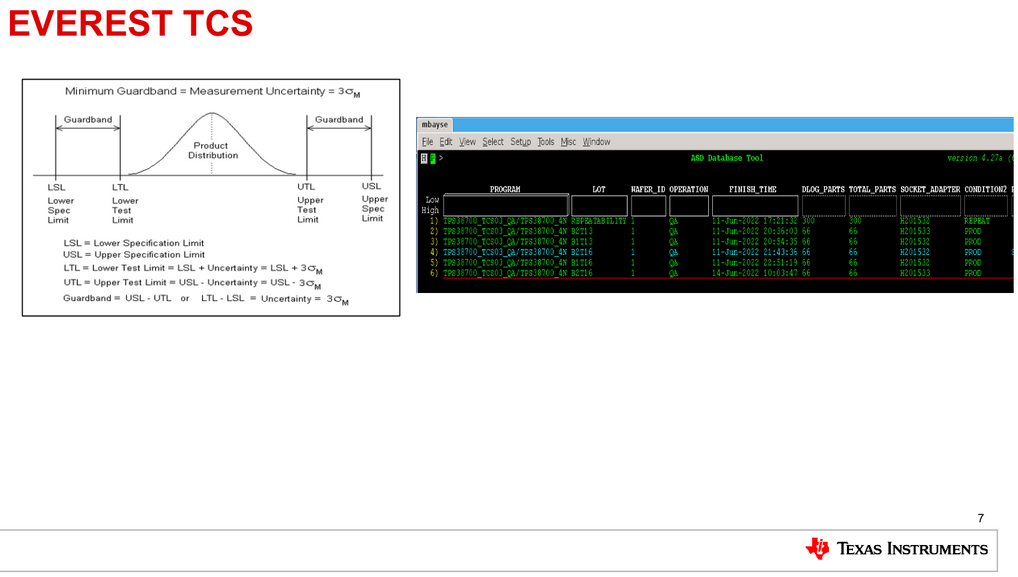
Task: Open the Setup menu
Action: [x=520, y=142]
